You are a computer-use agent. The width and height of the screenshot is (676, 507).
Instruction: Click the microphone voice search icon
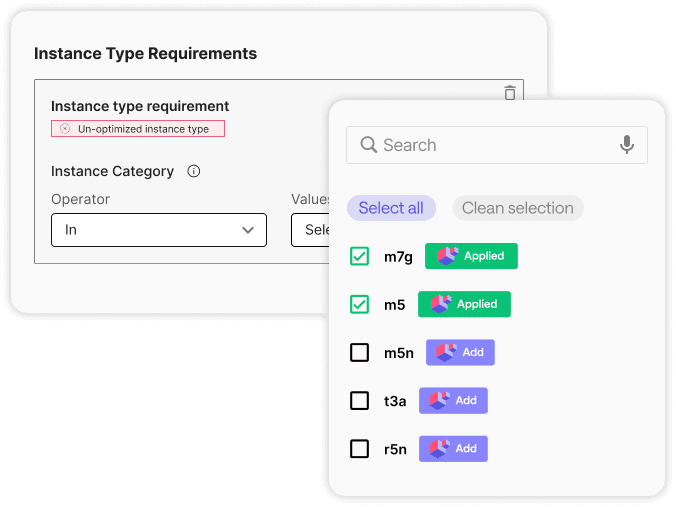tap(627, 145)
